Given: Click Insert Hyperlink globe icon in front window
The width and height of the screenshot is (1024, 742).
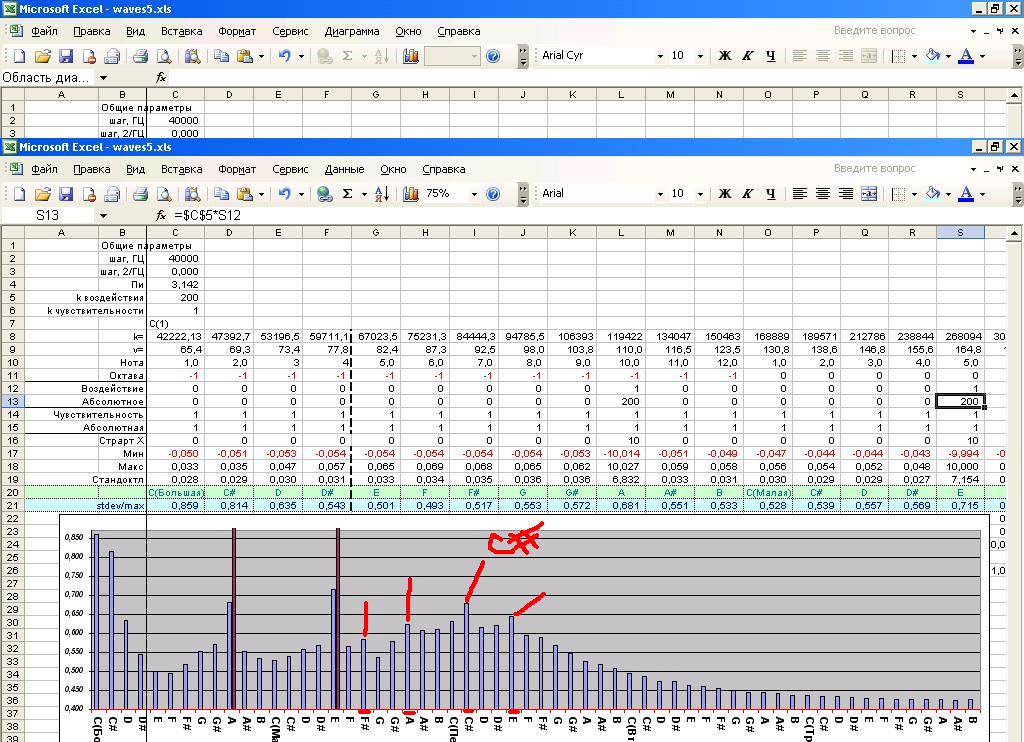Looking at the screenshot, I should [x=325, y=194].
